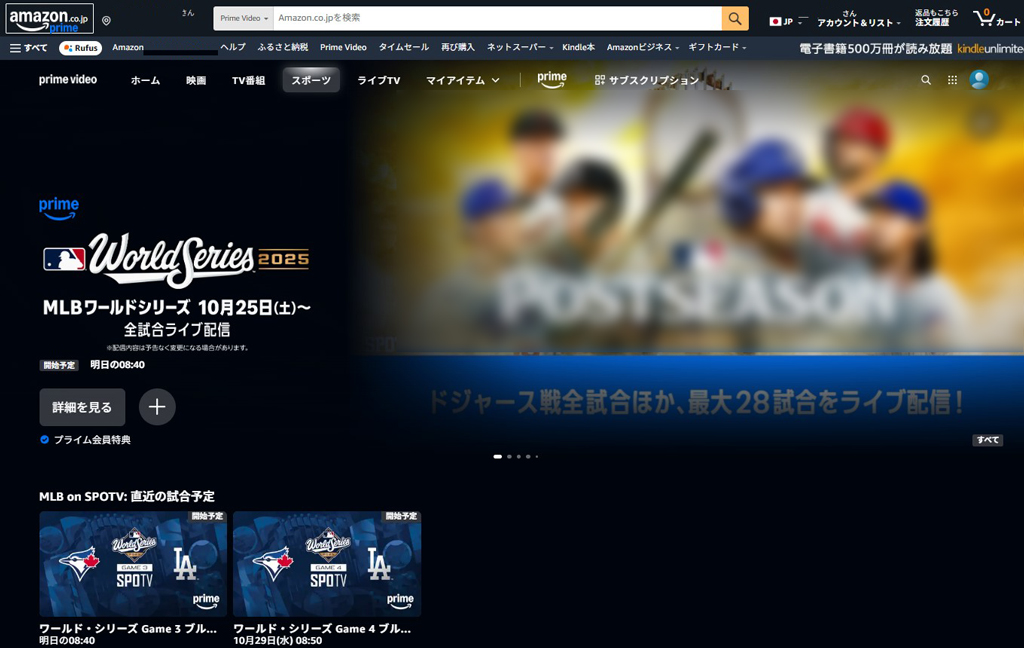Add World Series to watchlist plus icon
The image size is (1024, 648).
point(157,407)
